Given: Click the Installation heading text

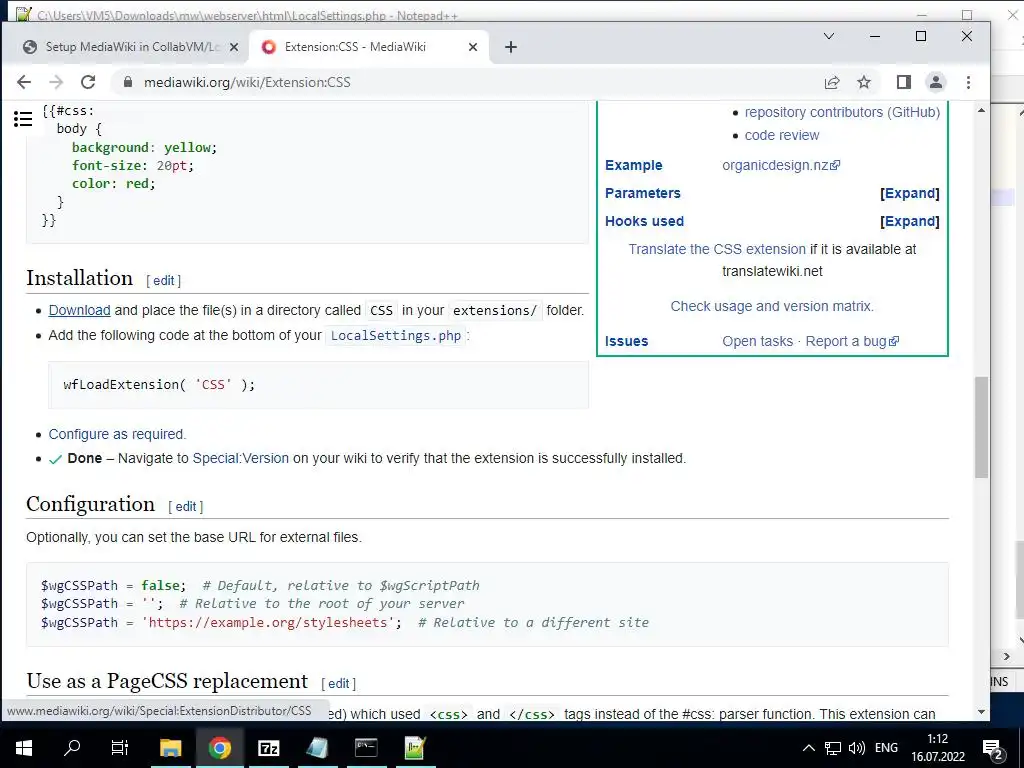Looking at the screenshot, I should (80, 278).
